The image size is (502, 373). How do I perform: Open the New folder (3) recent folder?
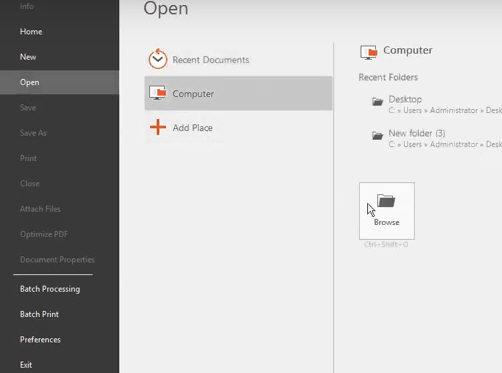(417, 133)
